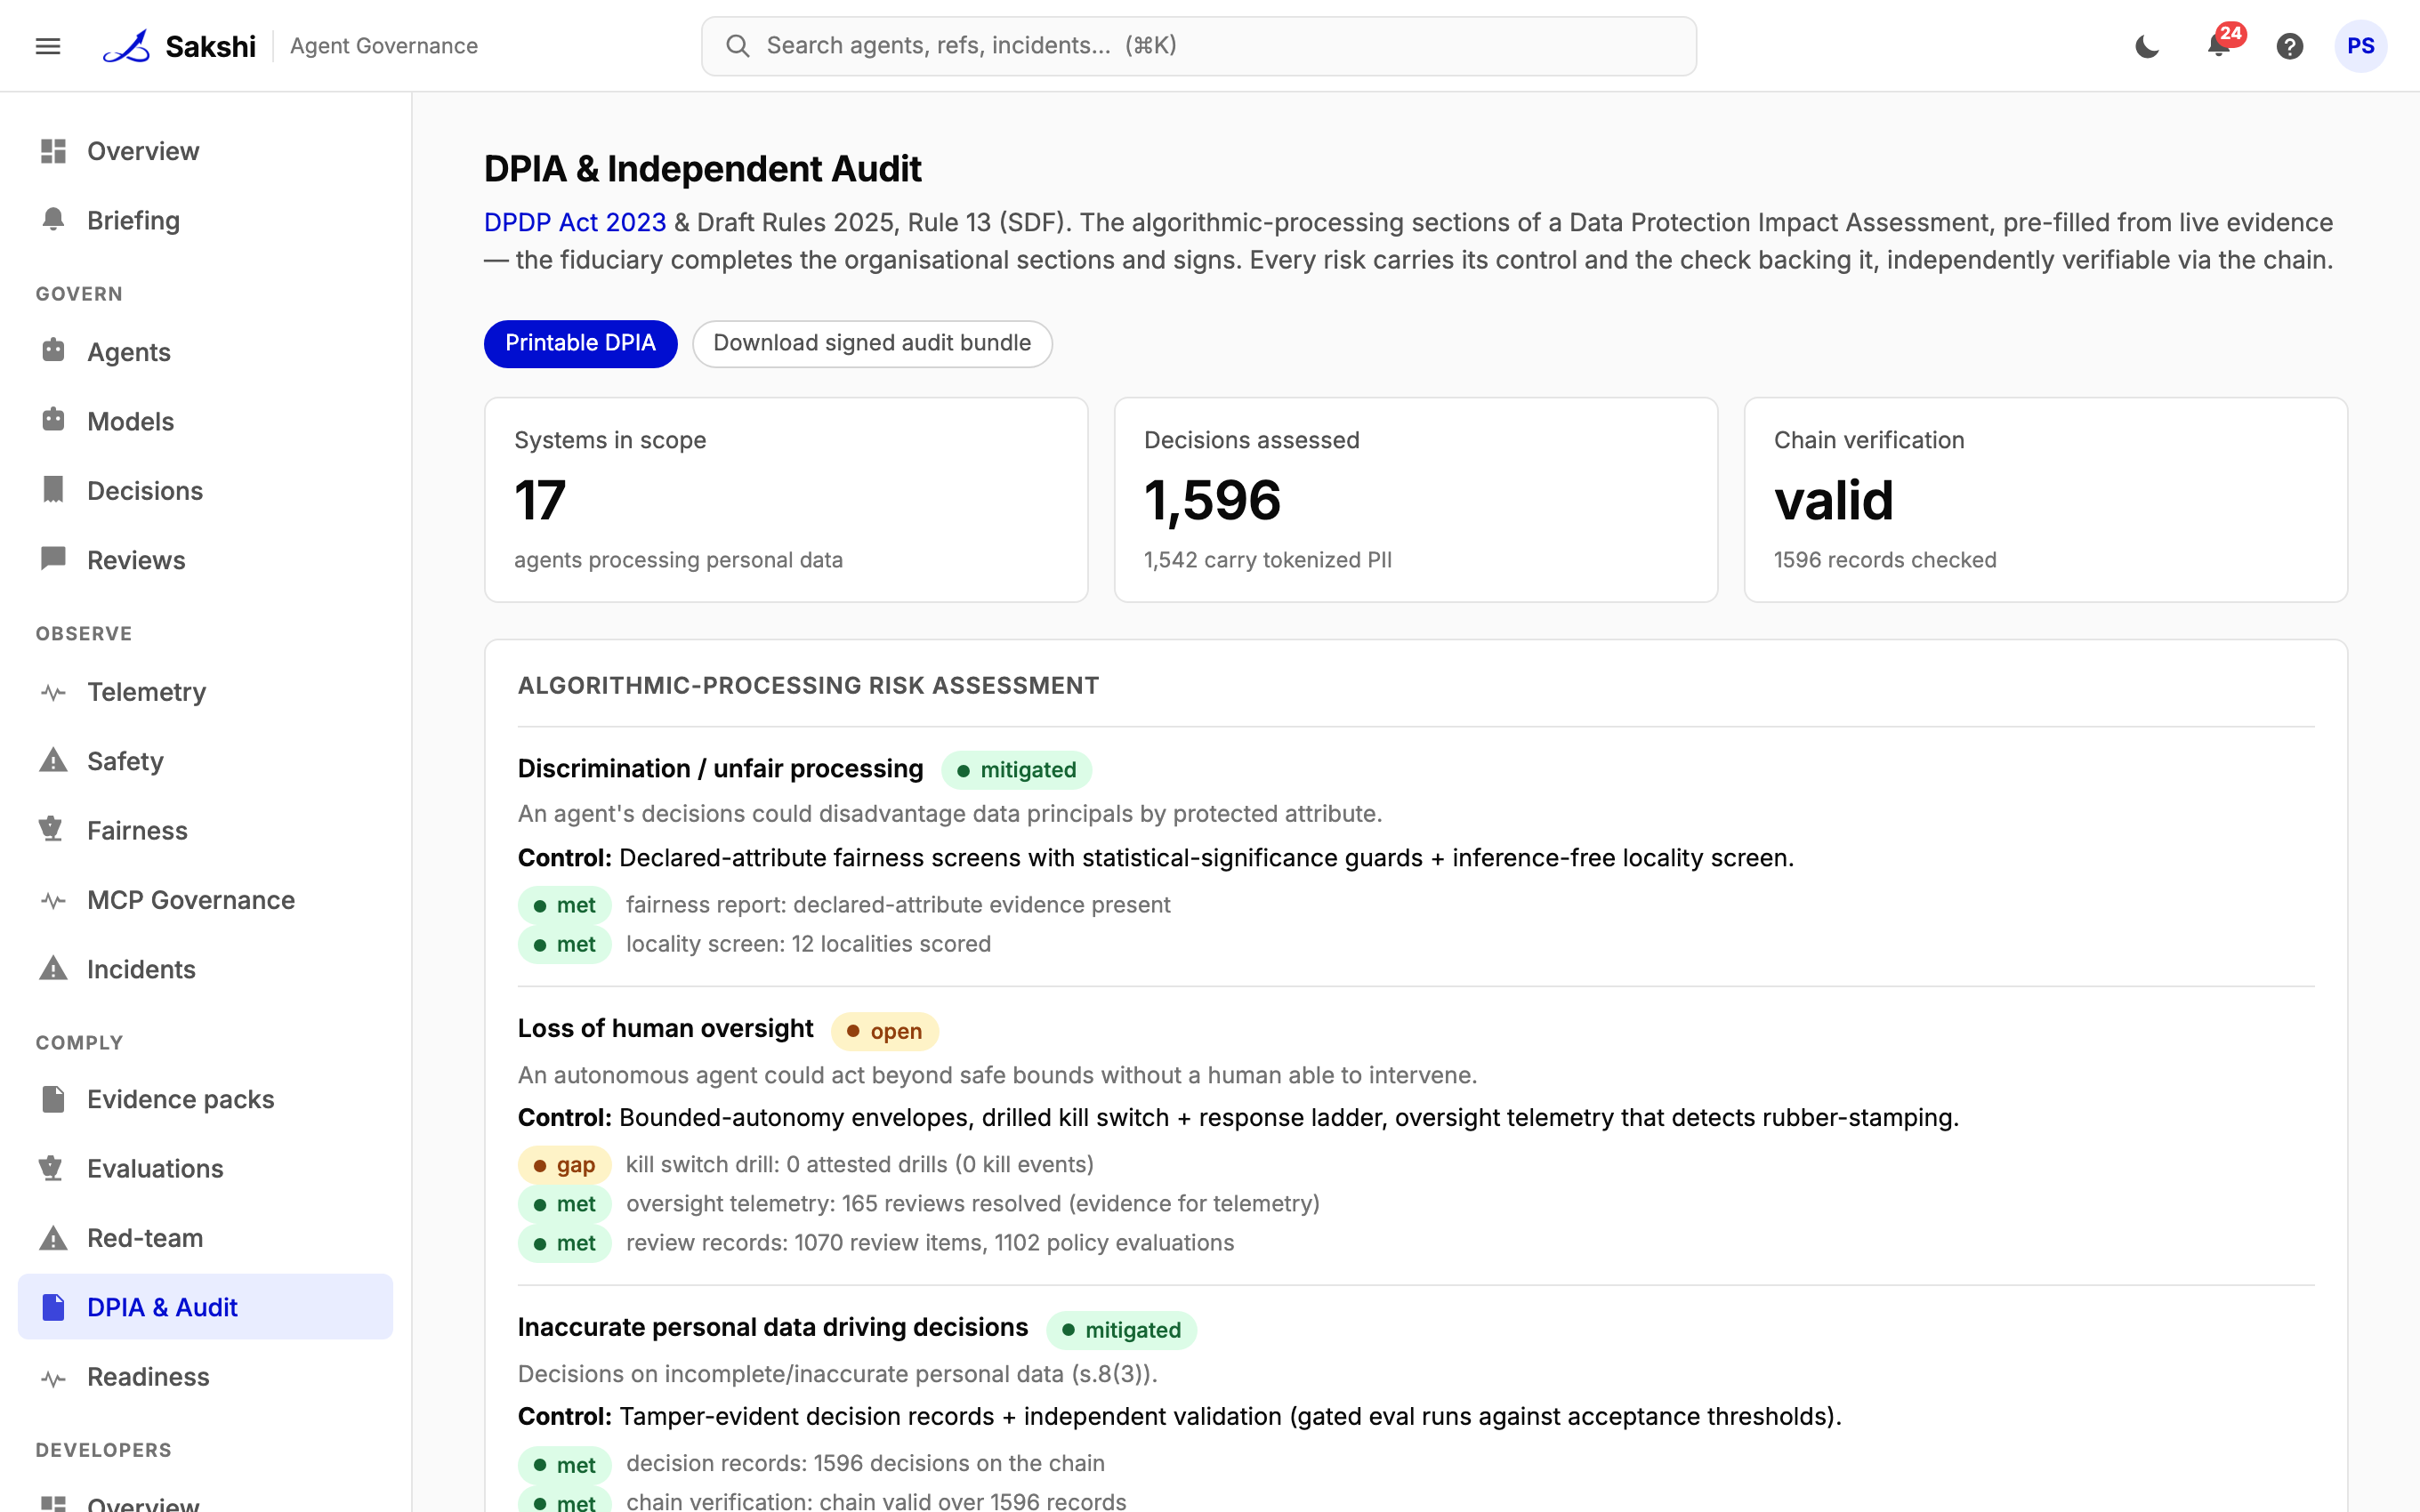Go to the Briefing page
Viewport: 2420px width, 1512px height.
click(205, 220)
